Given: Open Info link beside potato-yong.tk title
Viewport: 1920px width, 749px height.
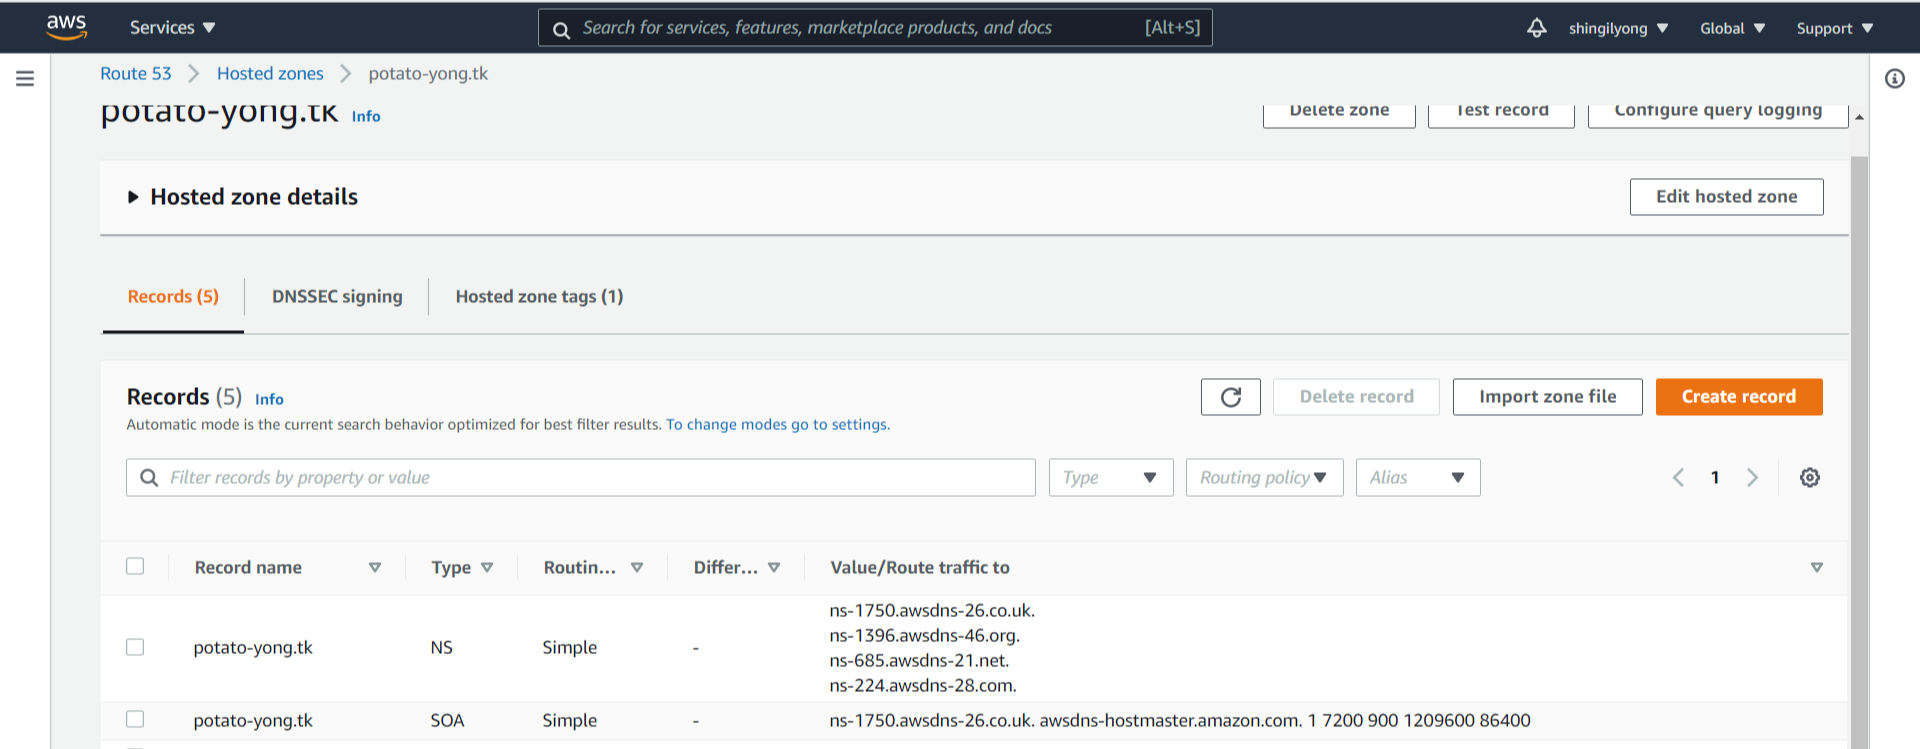Looking at the screenshot, I should (366, 116).
